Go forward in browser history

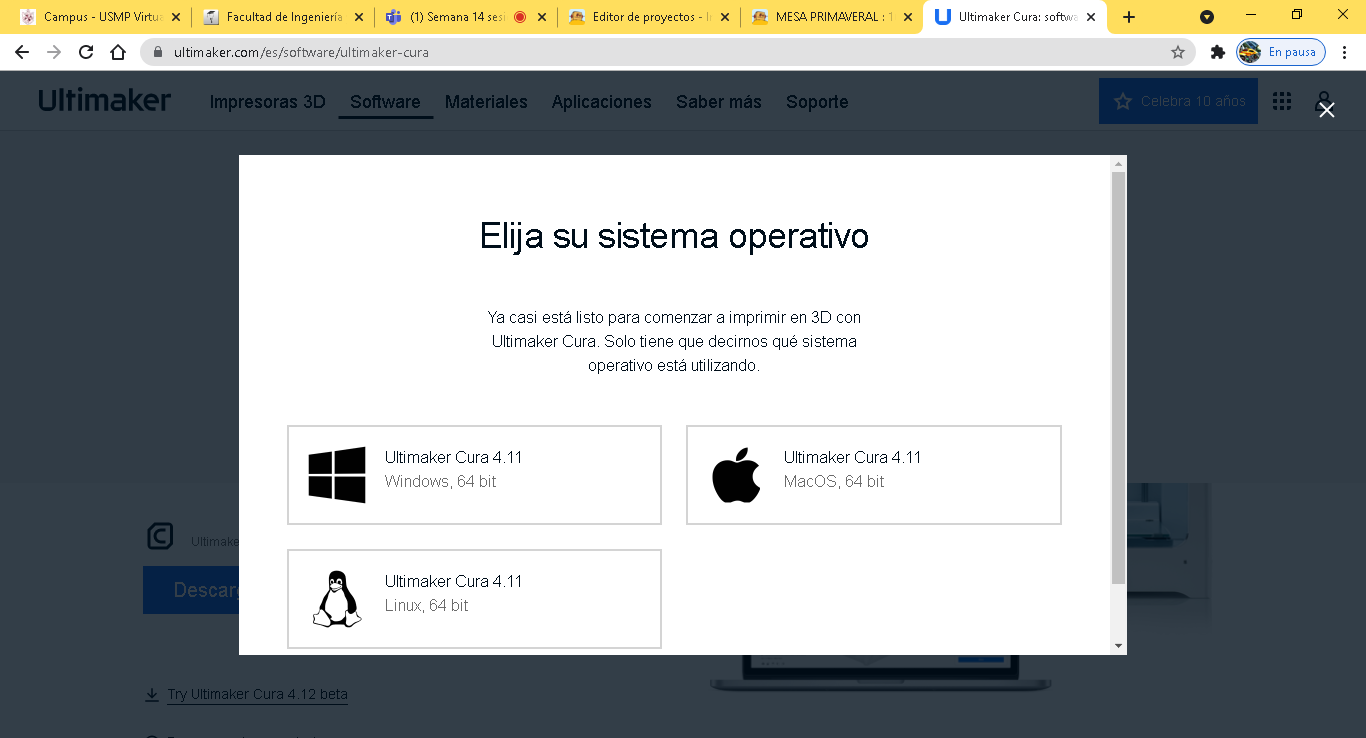click(54, 52)
